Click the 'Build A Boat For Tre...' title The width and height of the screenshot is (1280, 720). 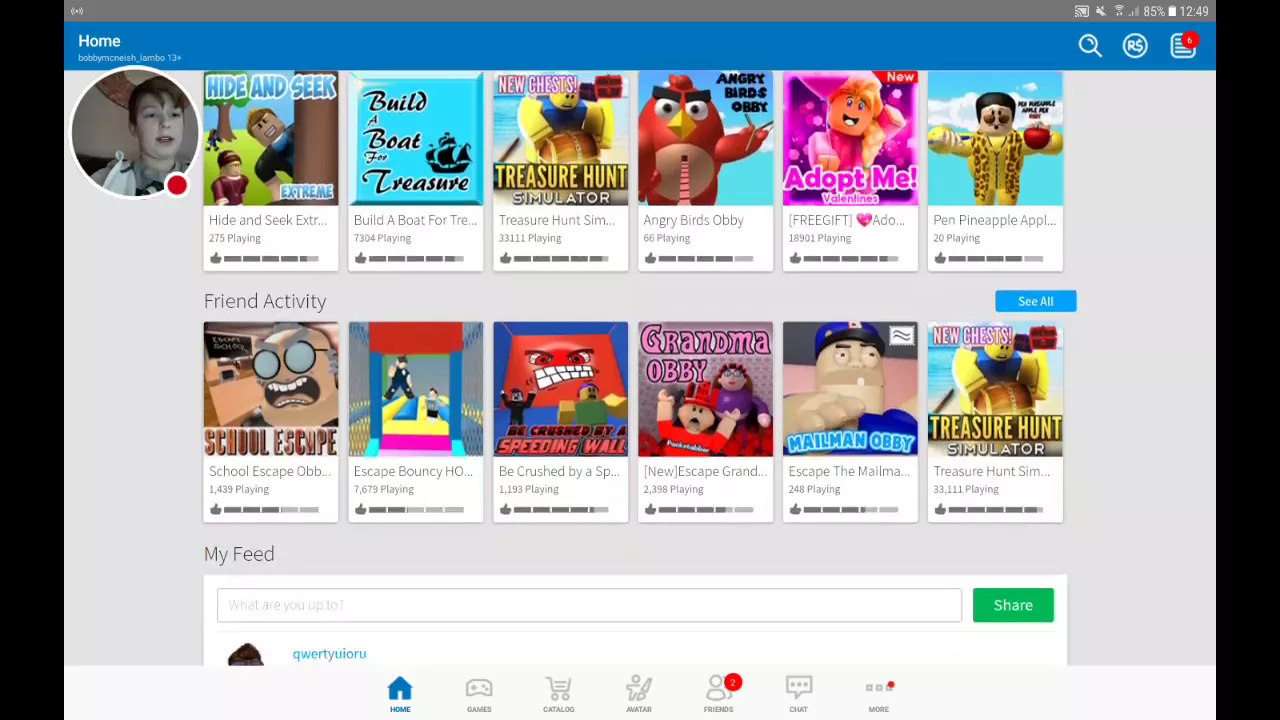(415, 220)
